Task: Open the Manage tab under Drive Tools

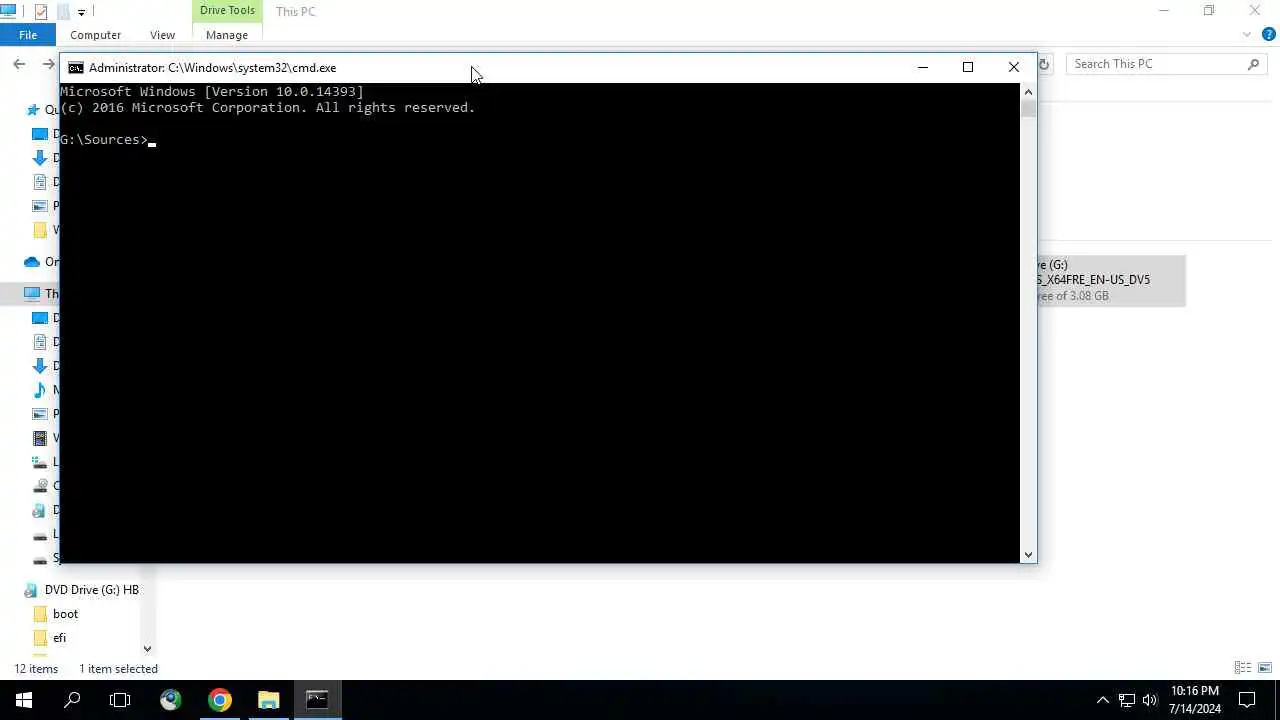Action: click(x=227, y=35)
